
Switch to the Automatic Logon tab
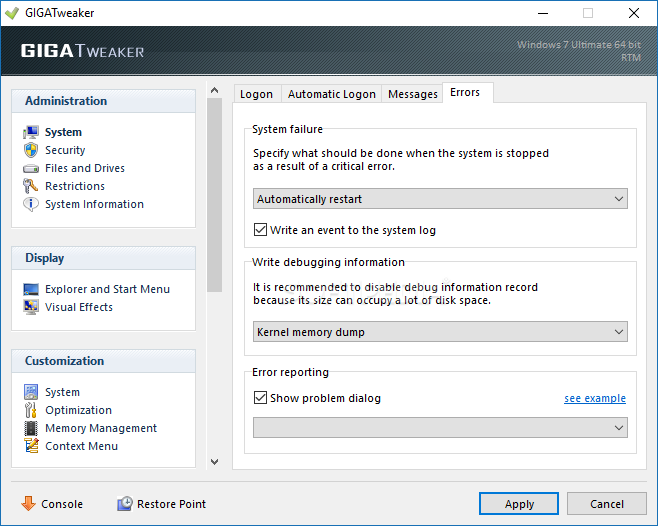coord(332,94)
